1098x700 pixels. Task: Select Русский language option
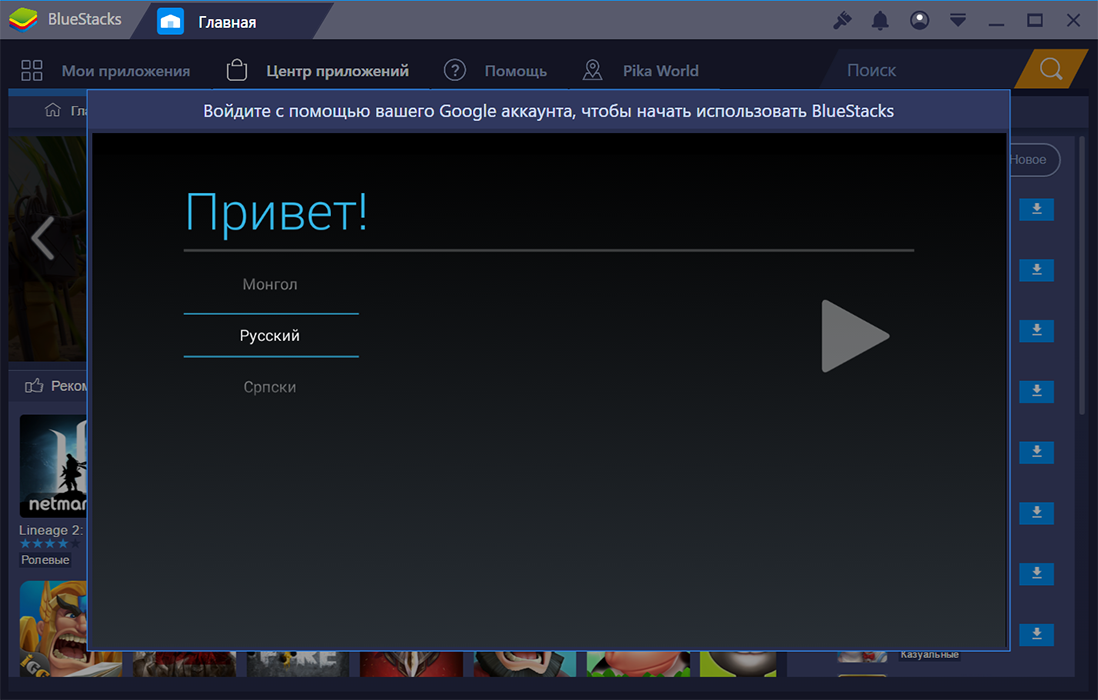click(x=270, y=335)
